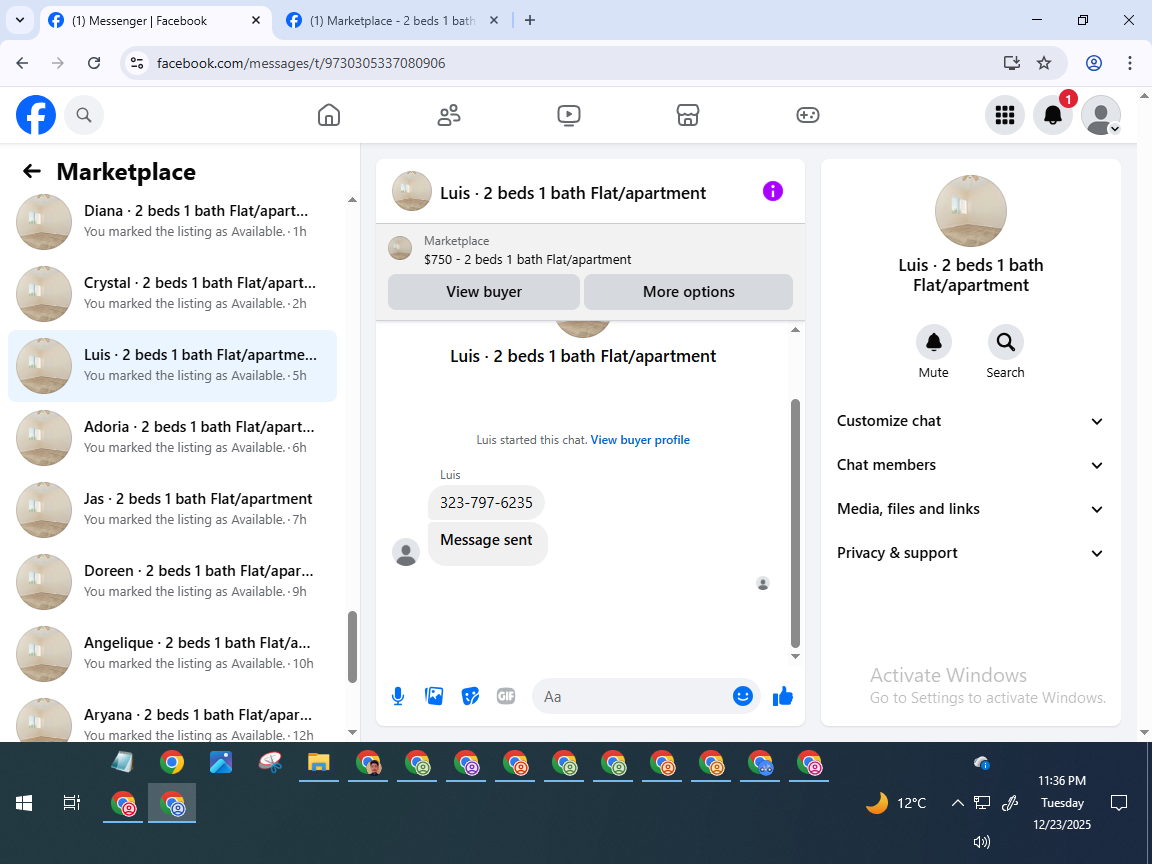
Task: Open the nine-dot Menu grid icon
Action: (x=1004, y=115)
